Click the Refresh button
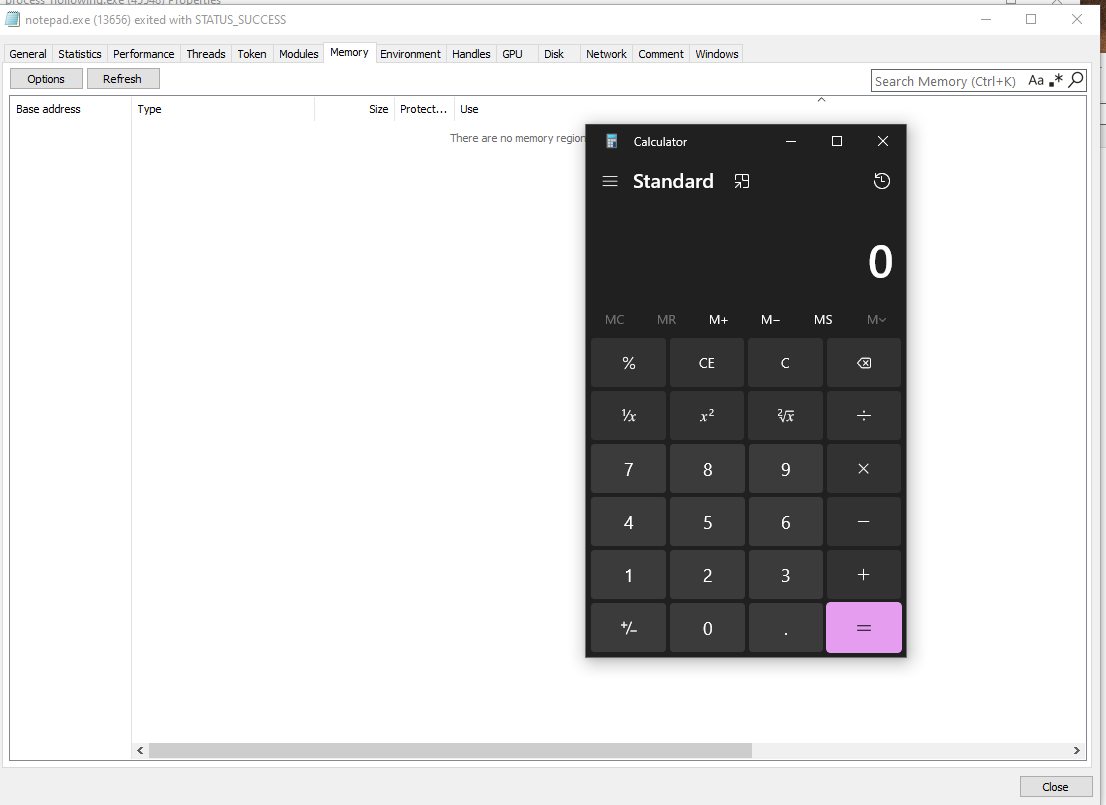 [x=123, y=79]
